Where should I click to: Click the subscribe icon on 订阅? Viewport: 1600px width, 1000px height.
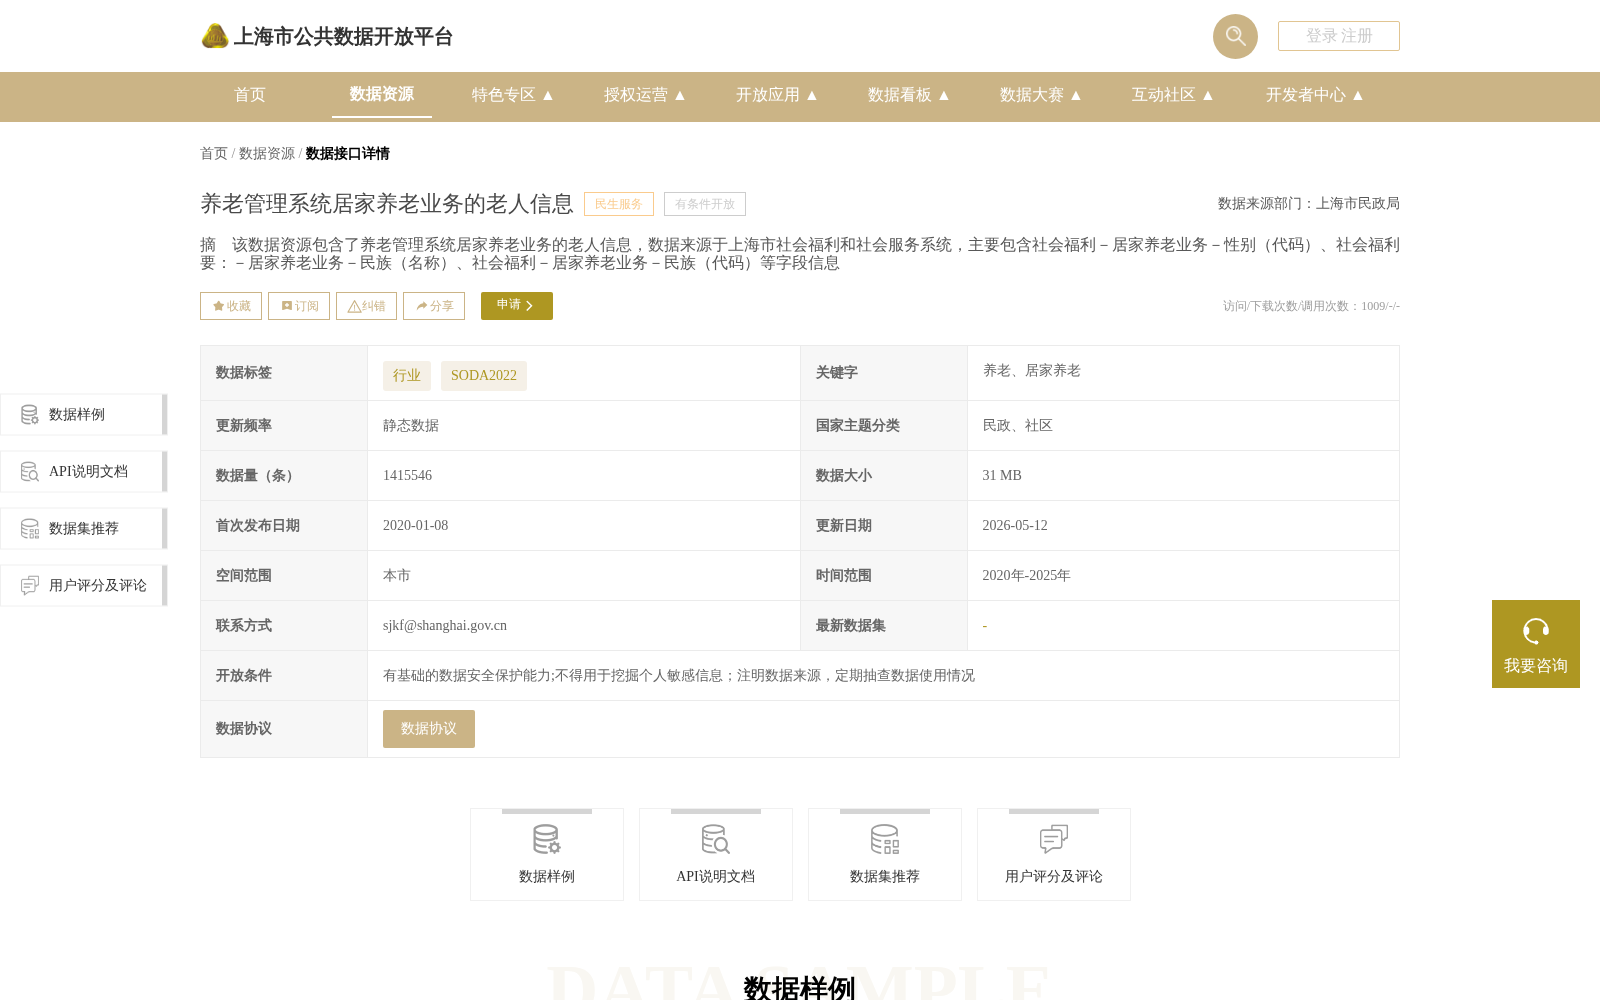(287, 306)
